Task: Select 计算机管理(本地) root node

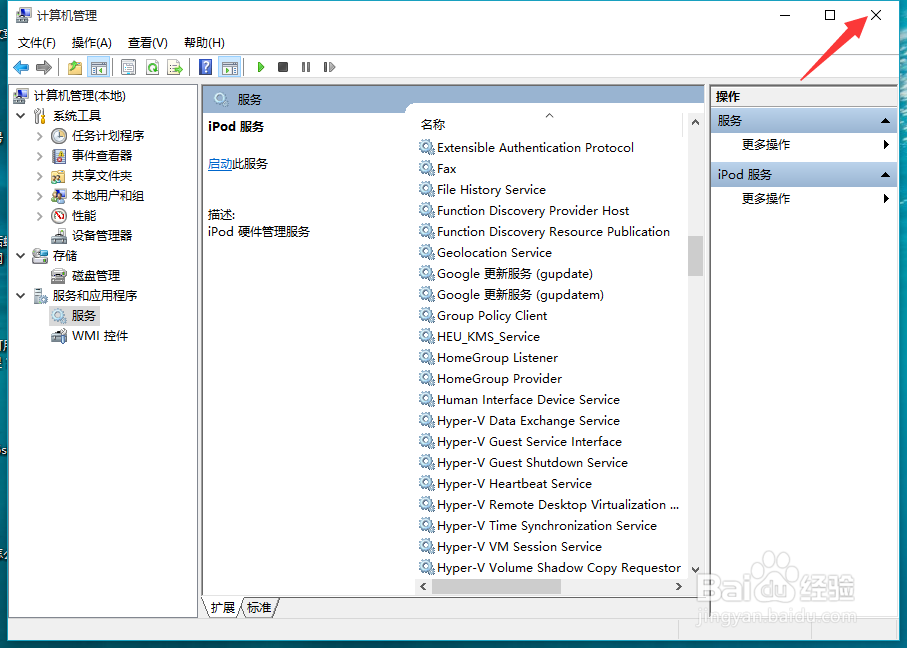Action: pos(80,95)
